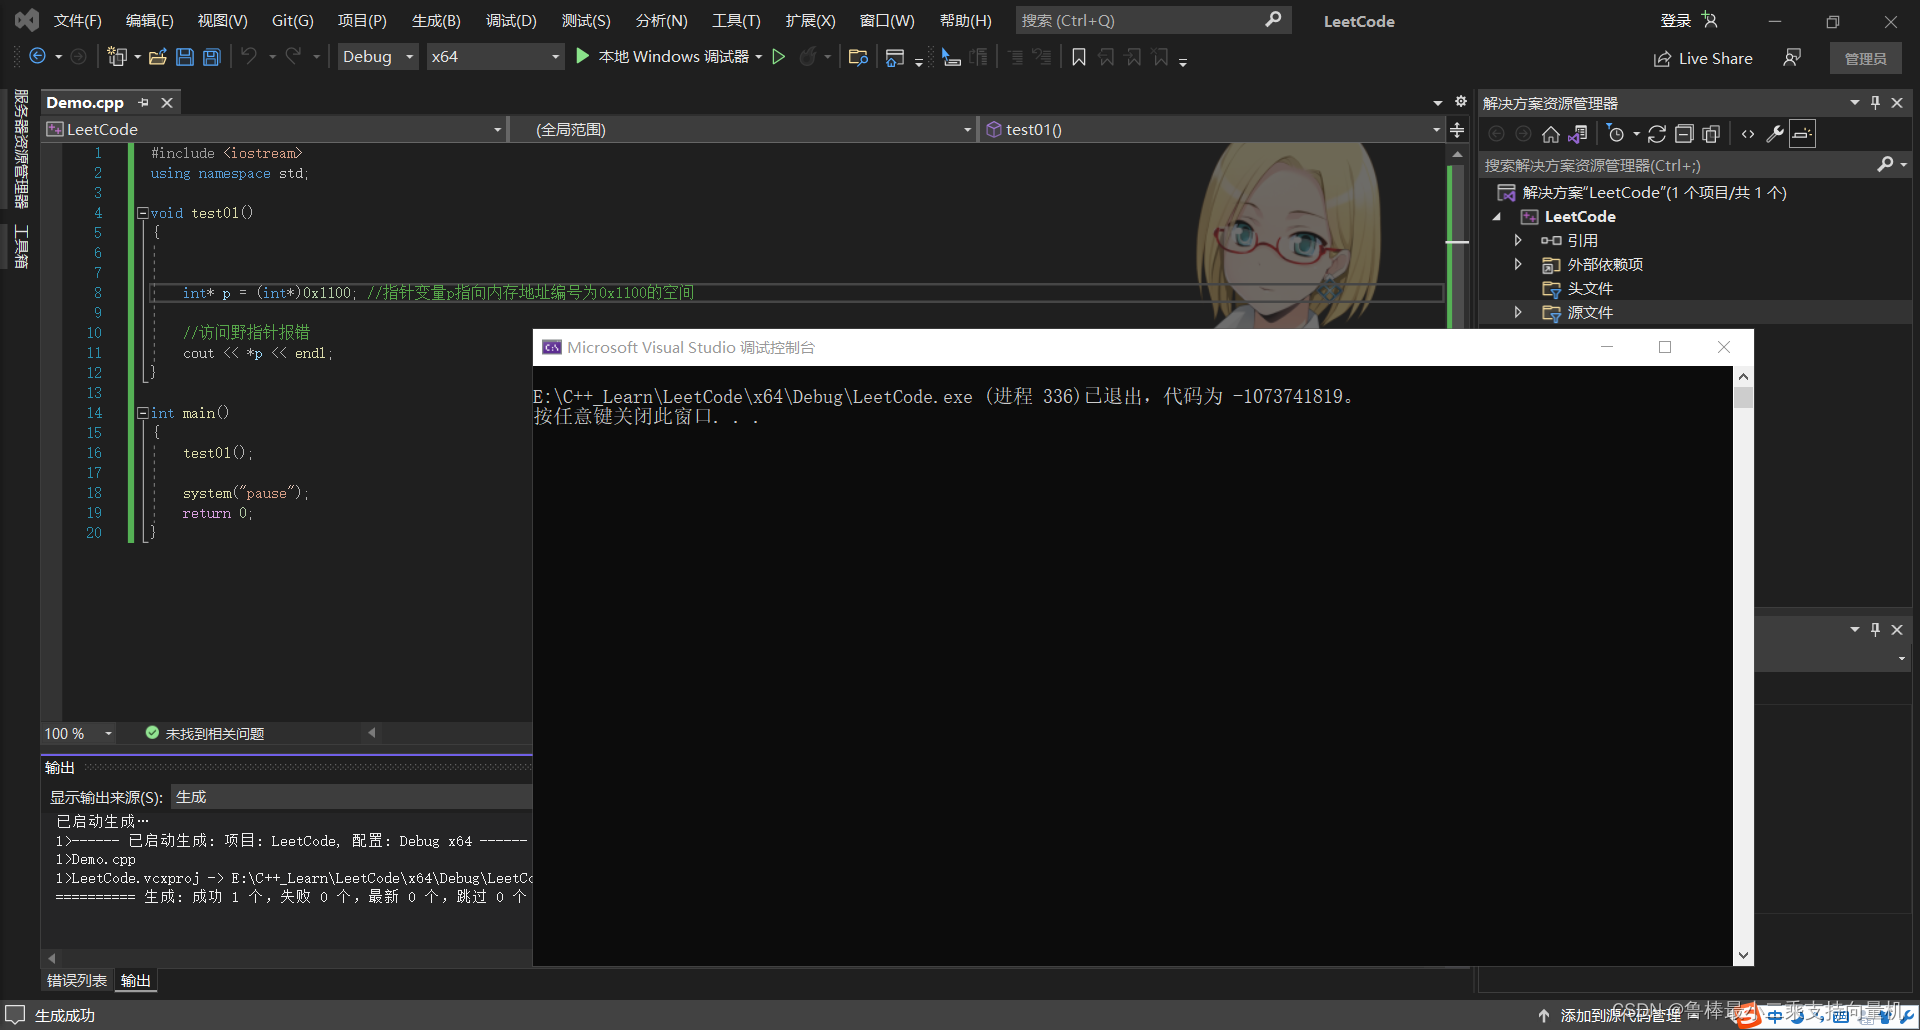Open the 视图(V) menu
The image size is (1920, 1030).
[222, 21]
